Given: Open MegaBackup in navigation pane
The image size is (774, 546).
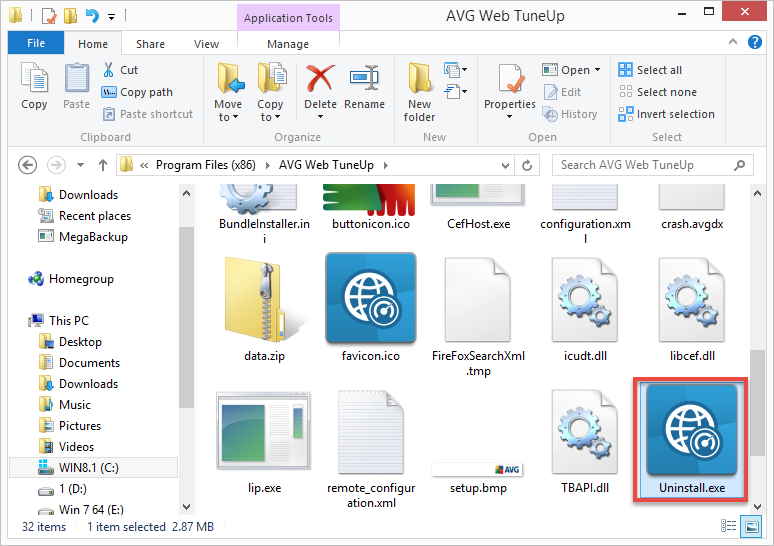Looking at the screenshot, I should (x=83, y=237).
